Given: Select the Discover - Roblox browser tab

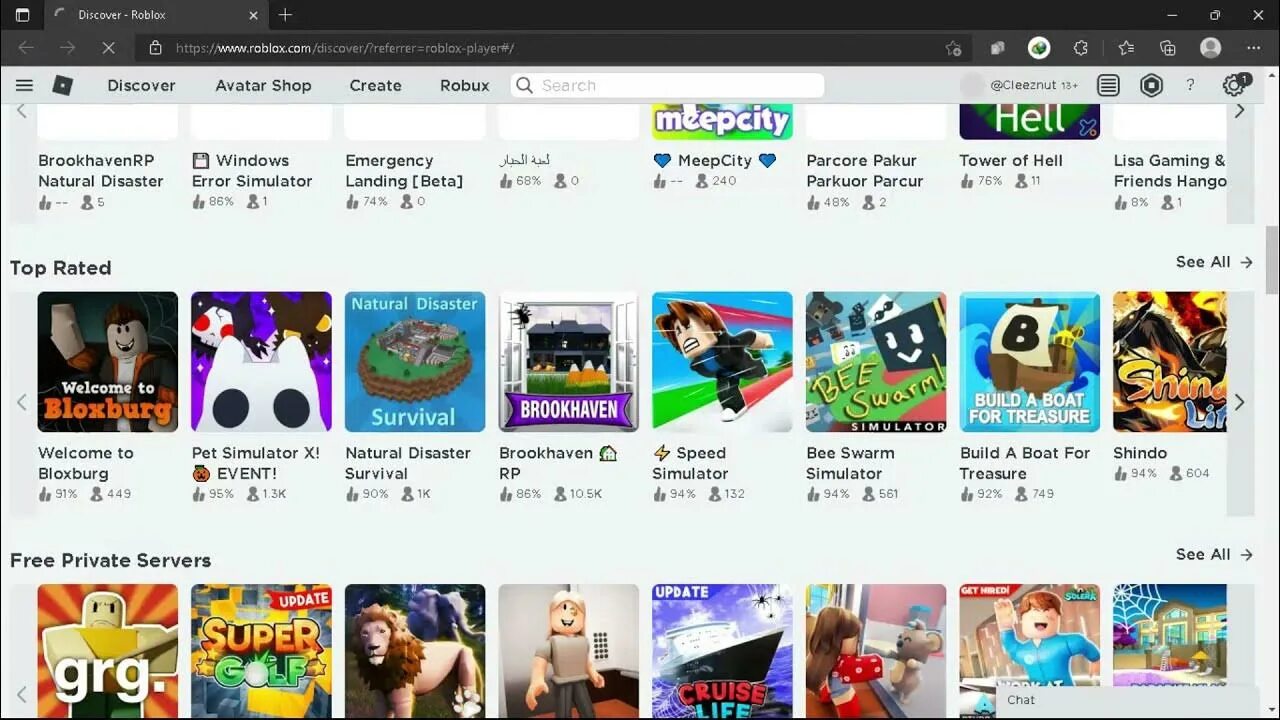Looking at the screenshot, I should pos(155,15).
